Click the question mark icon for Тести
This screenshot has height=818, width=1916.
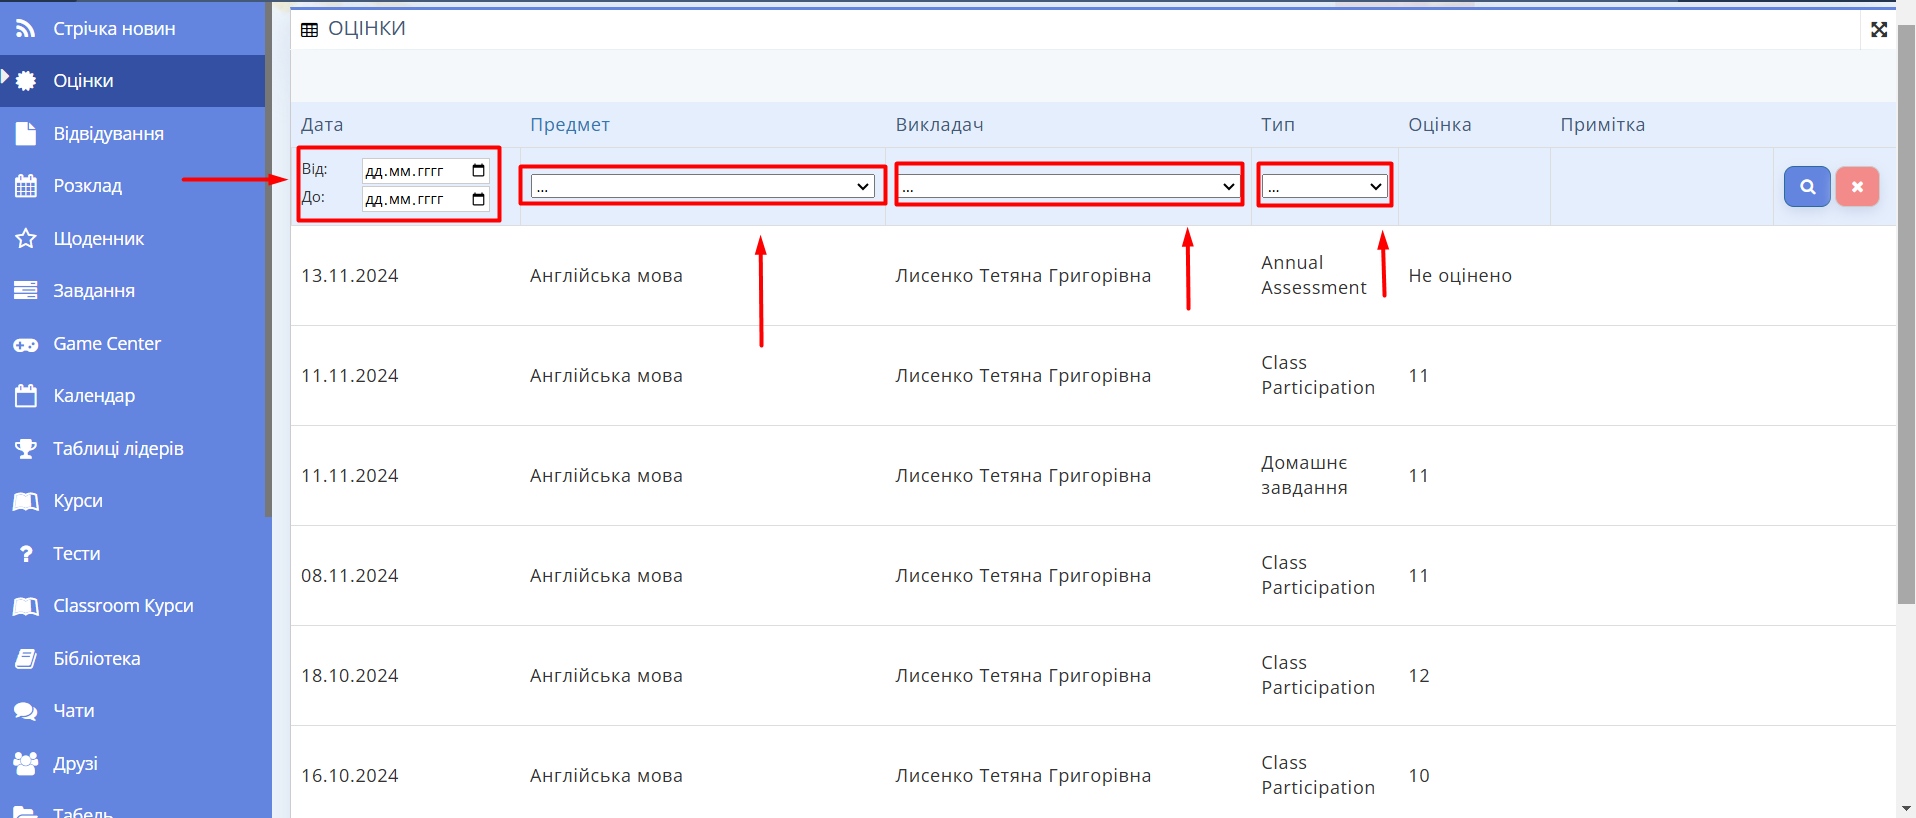(25, 554)
